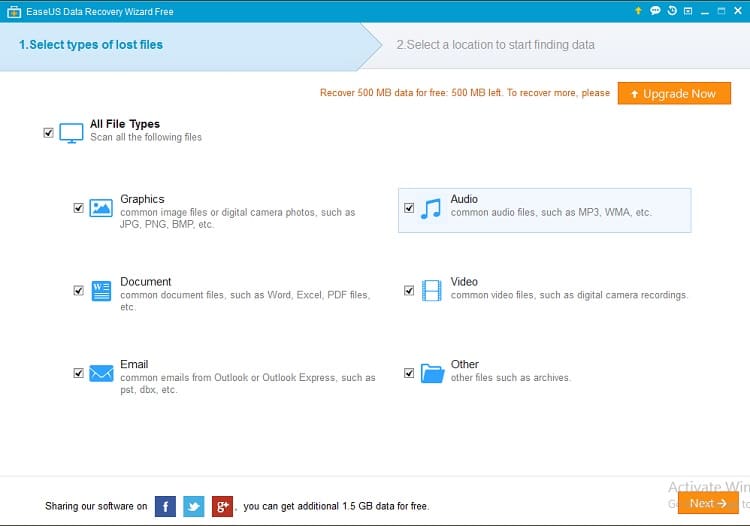Click the upgrade arrow icon in title bar
The height and width of the screenshot is (526, 750).
point(638,11)
